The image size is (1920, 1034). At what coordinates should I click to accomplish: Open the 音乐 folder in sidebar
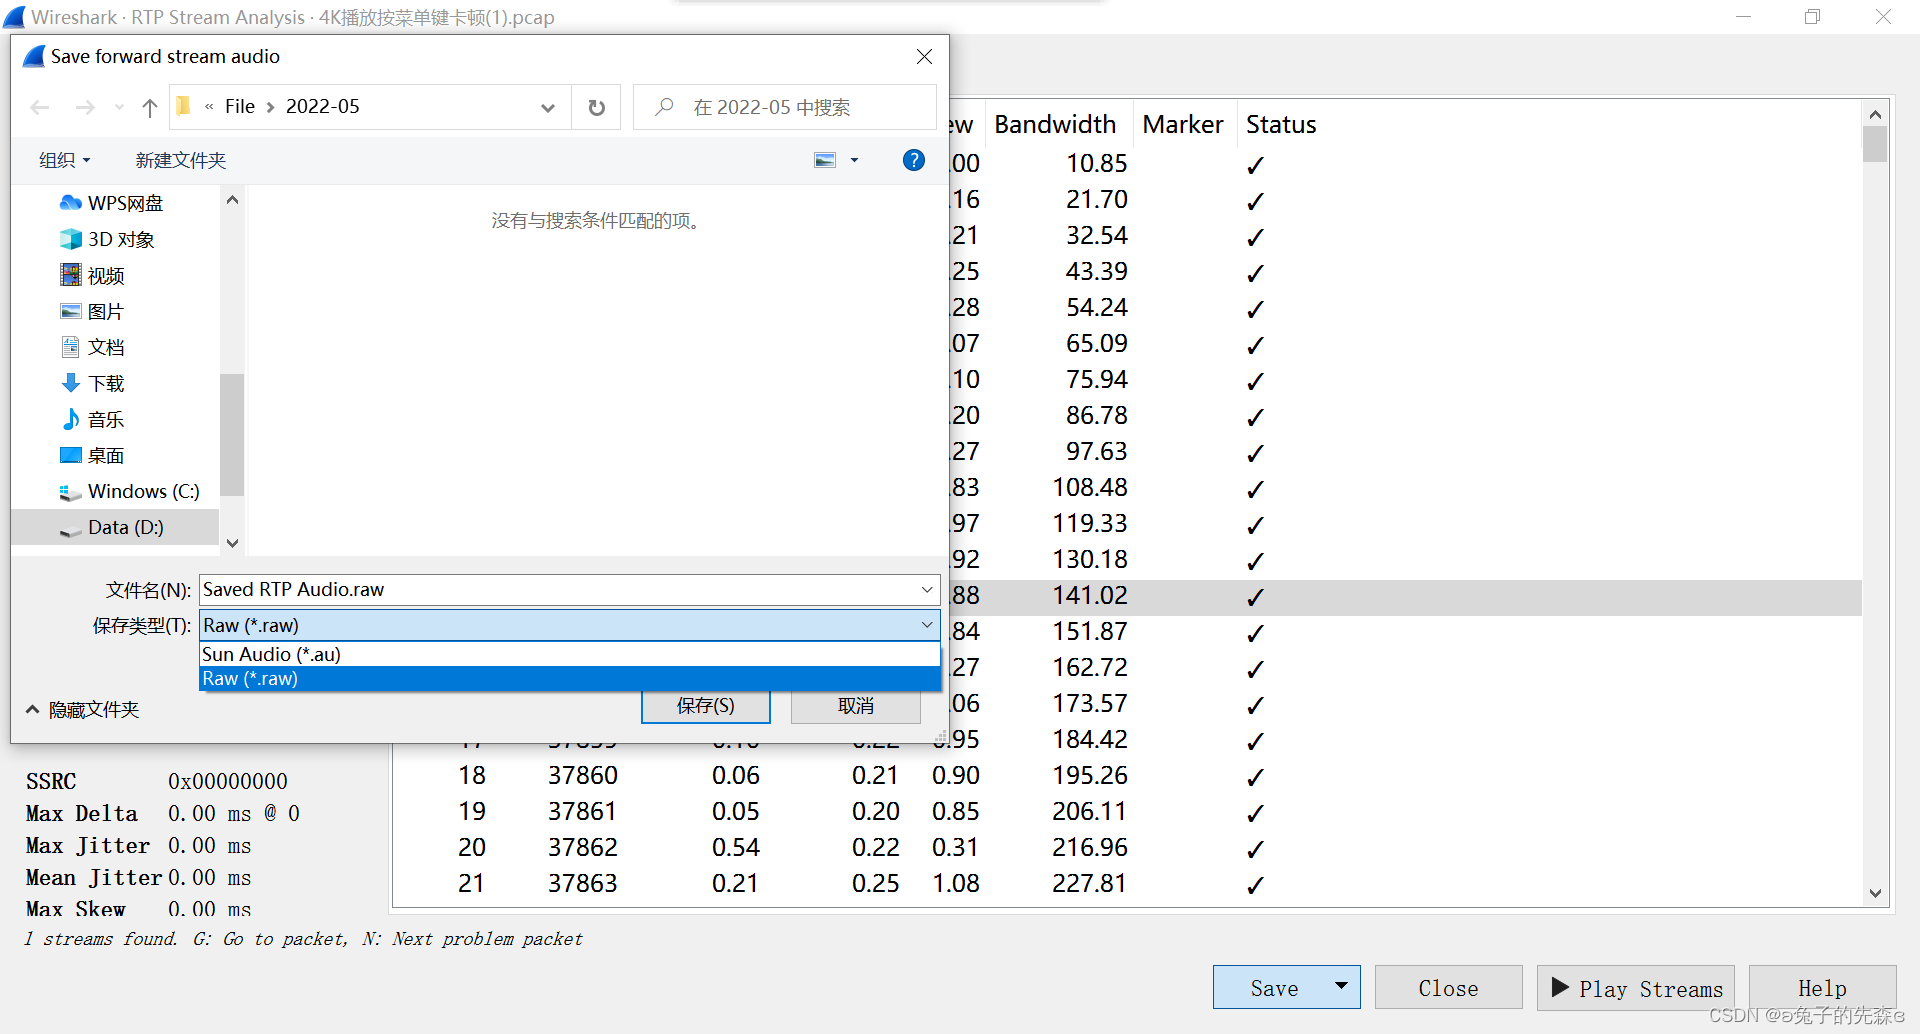(106, 419)
